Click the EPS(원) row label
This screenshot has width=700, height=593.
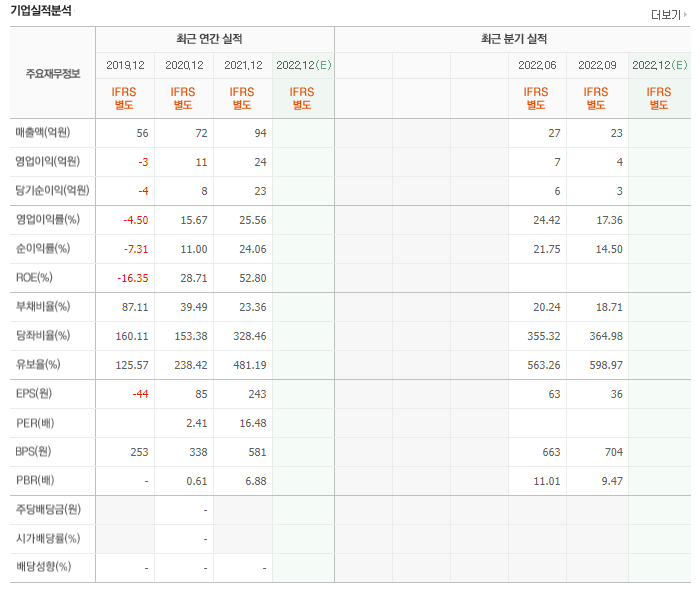[34, 393]
